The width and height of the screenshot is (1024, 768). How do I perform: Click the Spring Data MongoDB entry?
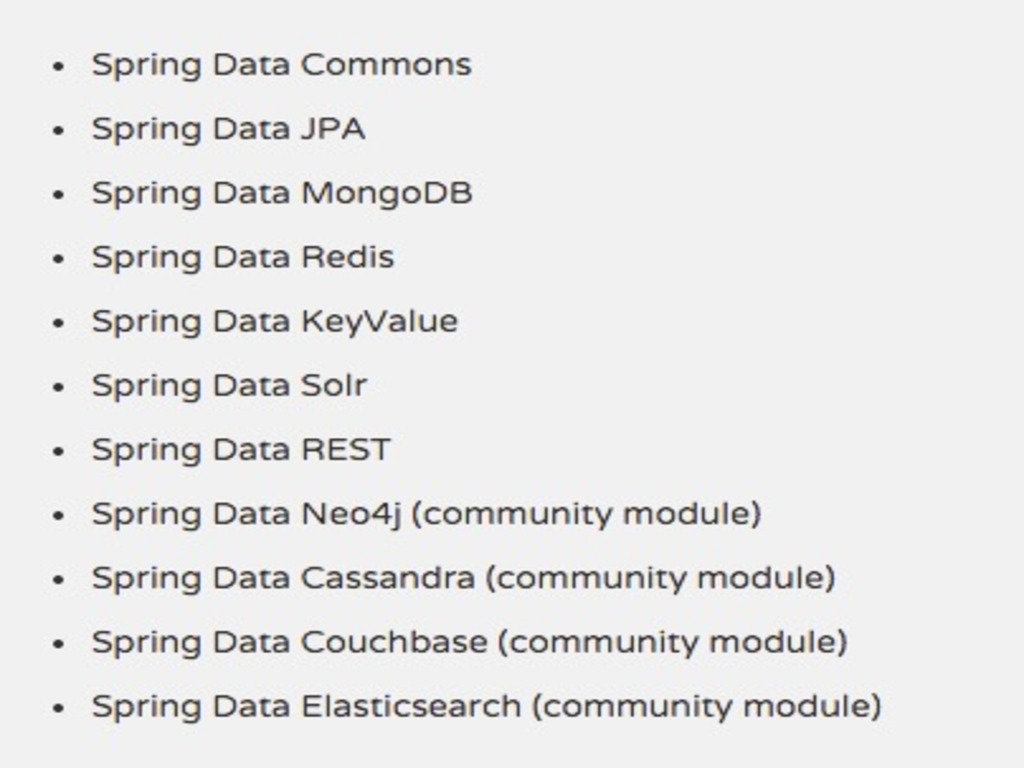(282, 193)
